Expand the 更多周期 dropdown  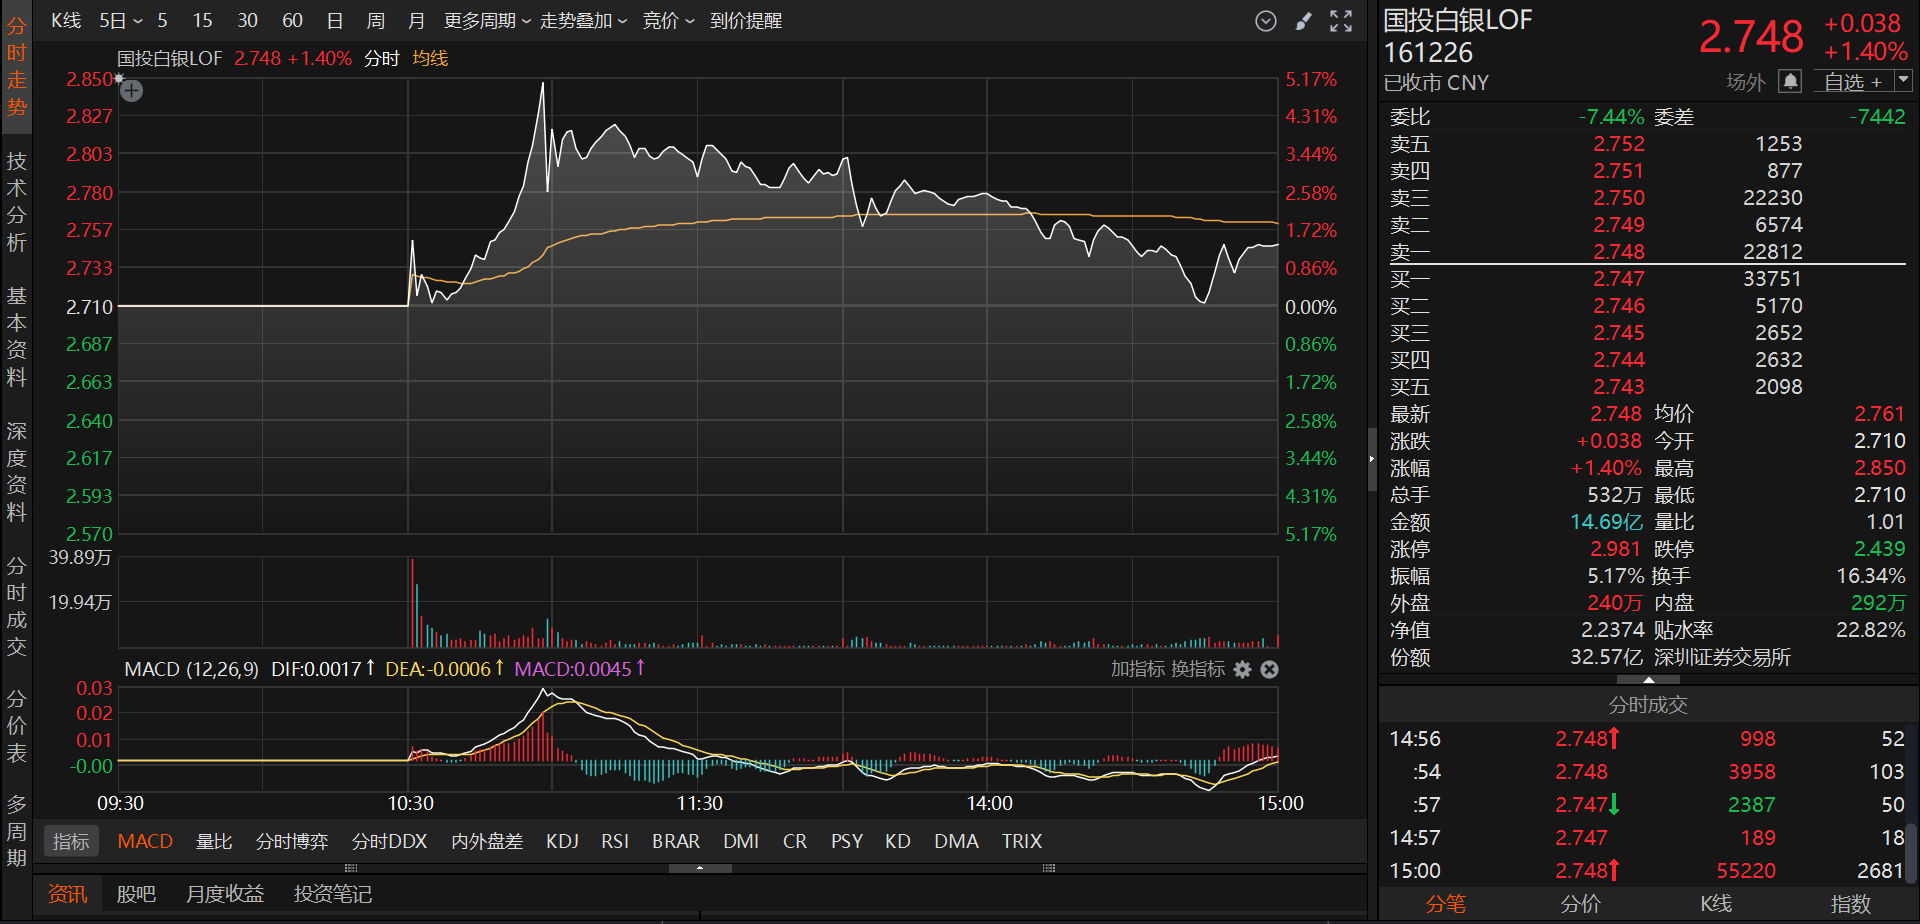point(487,21)
